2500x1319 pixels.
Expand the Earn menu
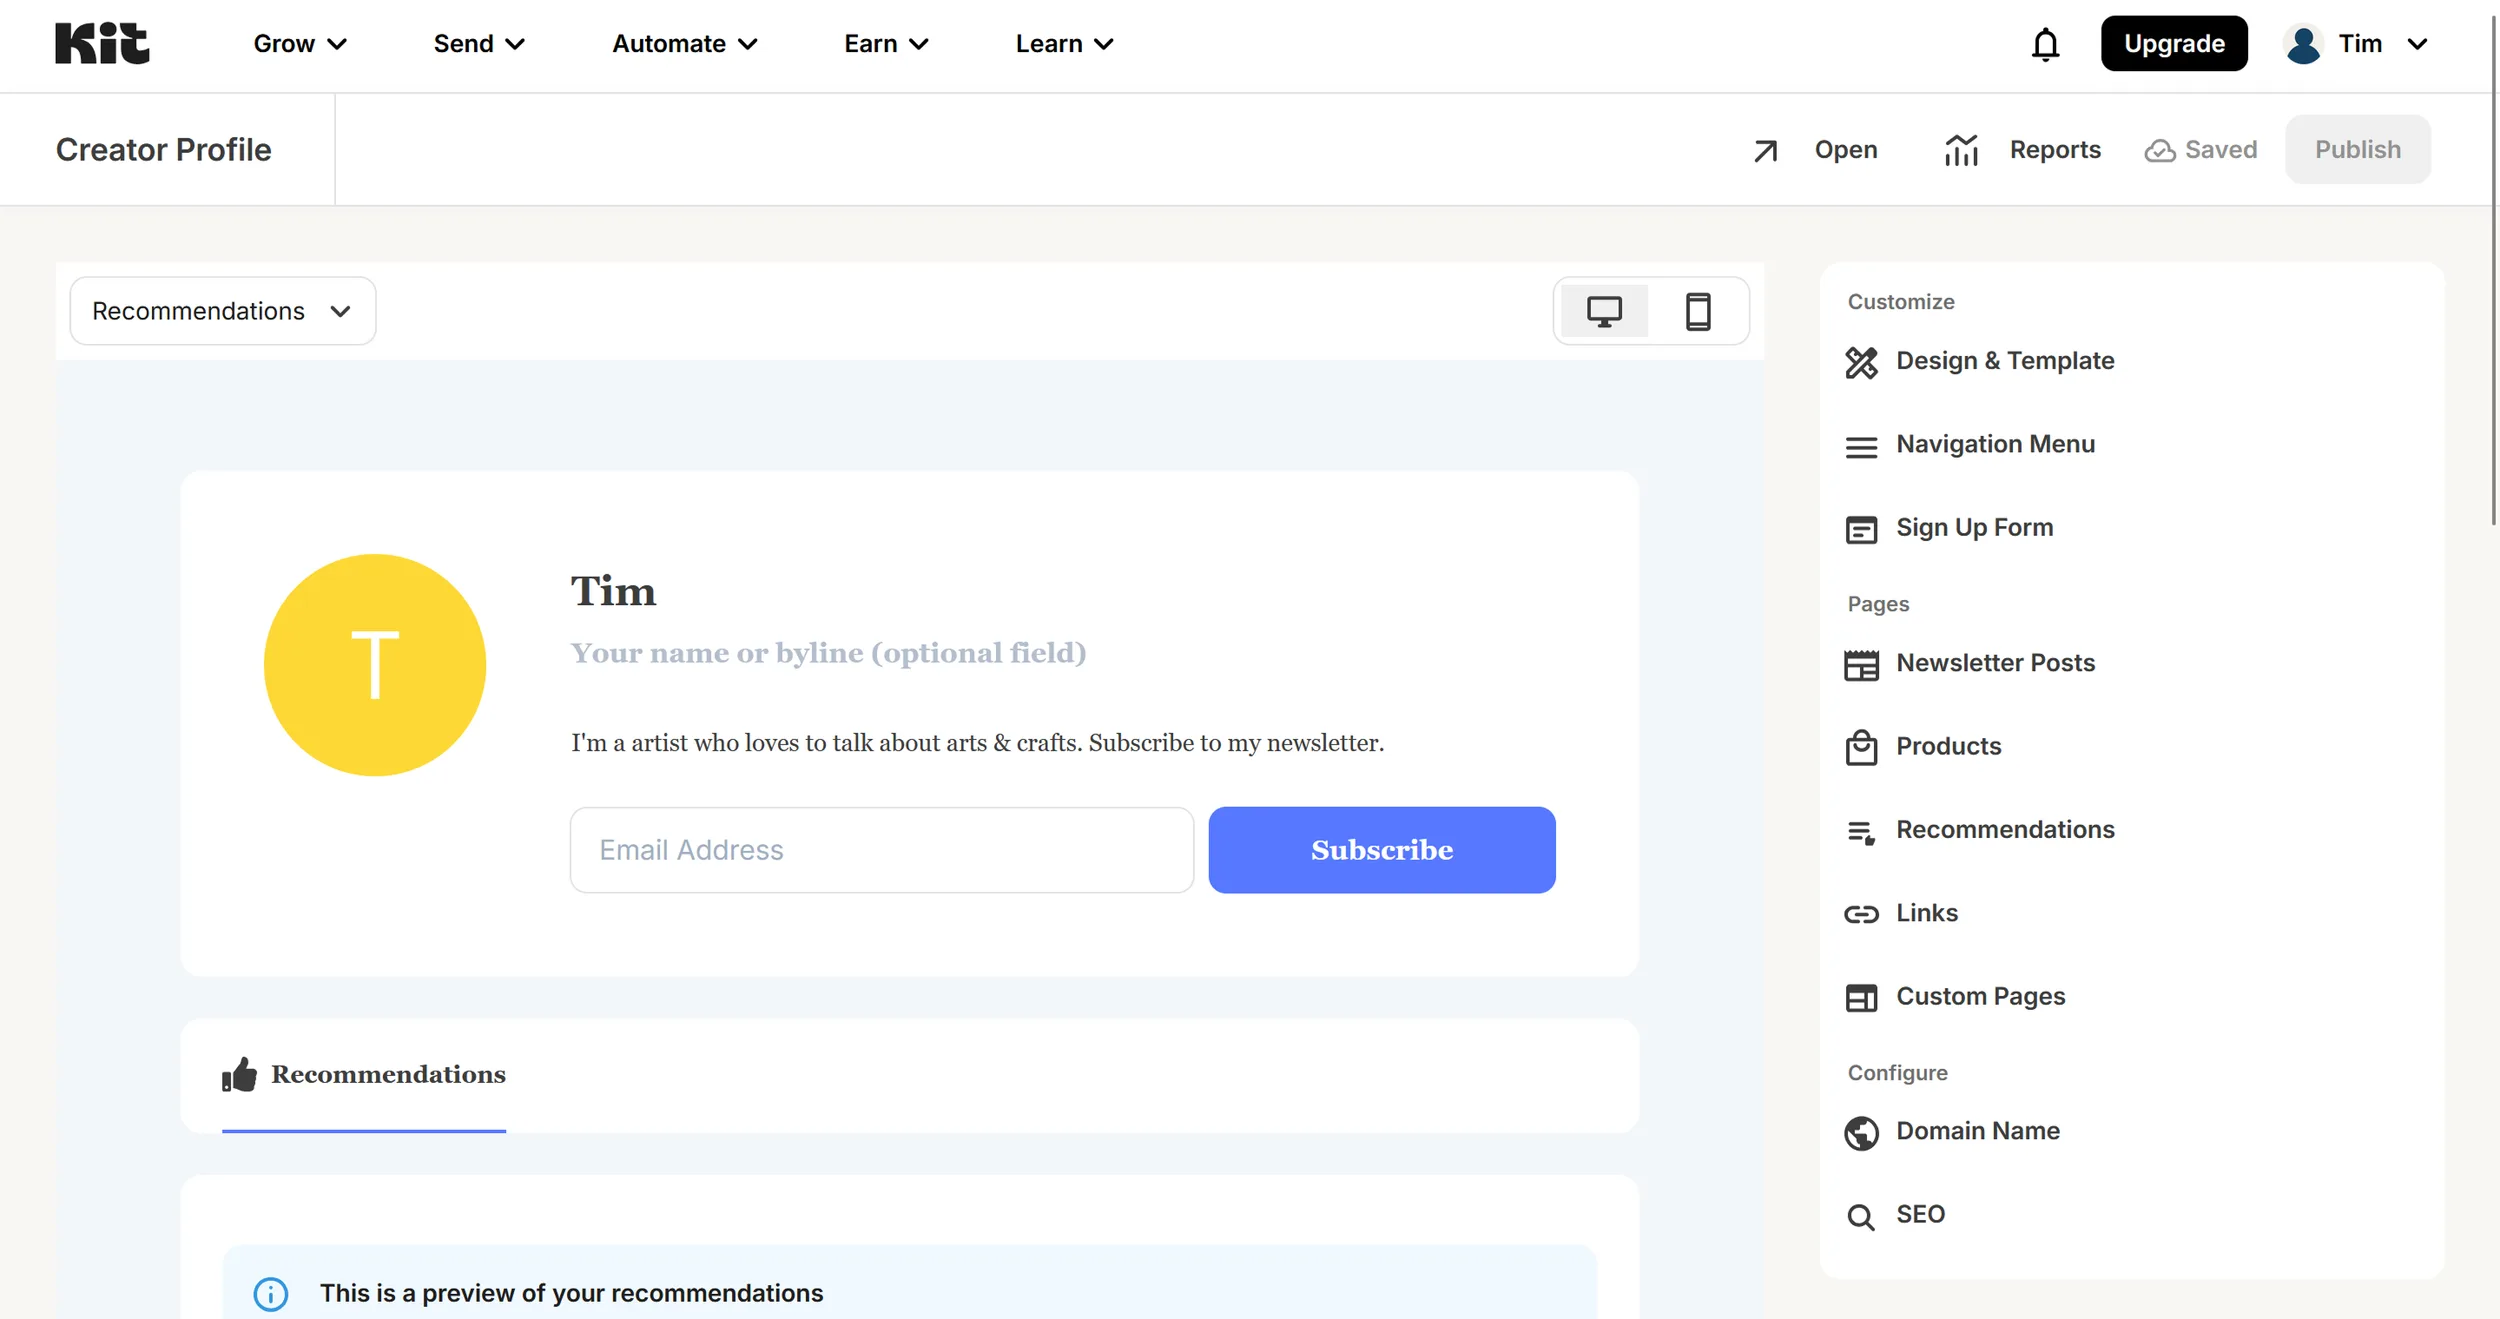[886, 44]
